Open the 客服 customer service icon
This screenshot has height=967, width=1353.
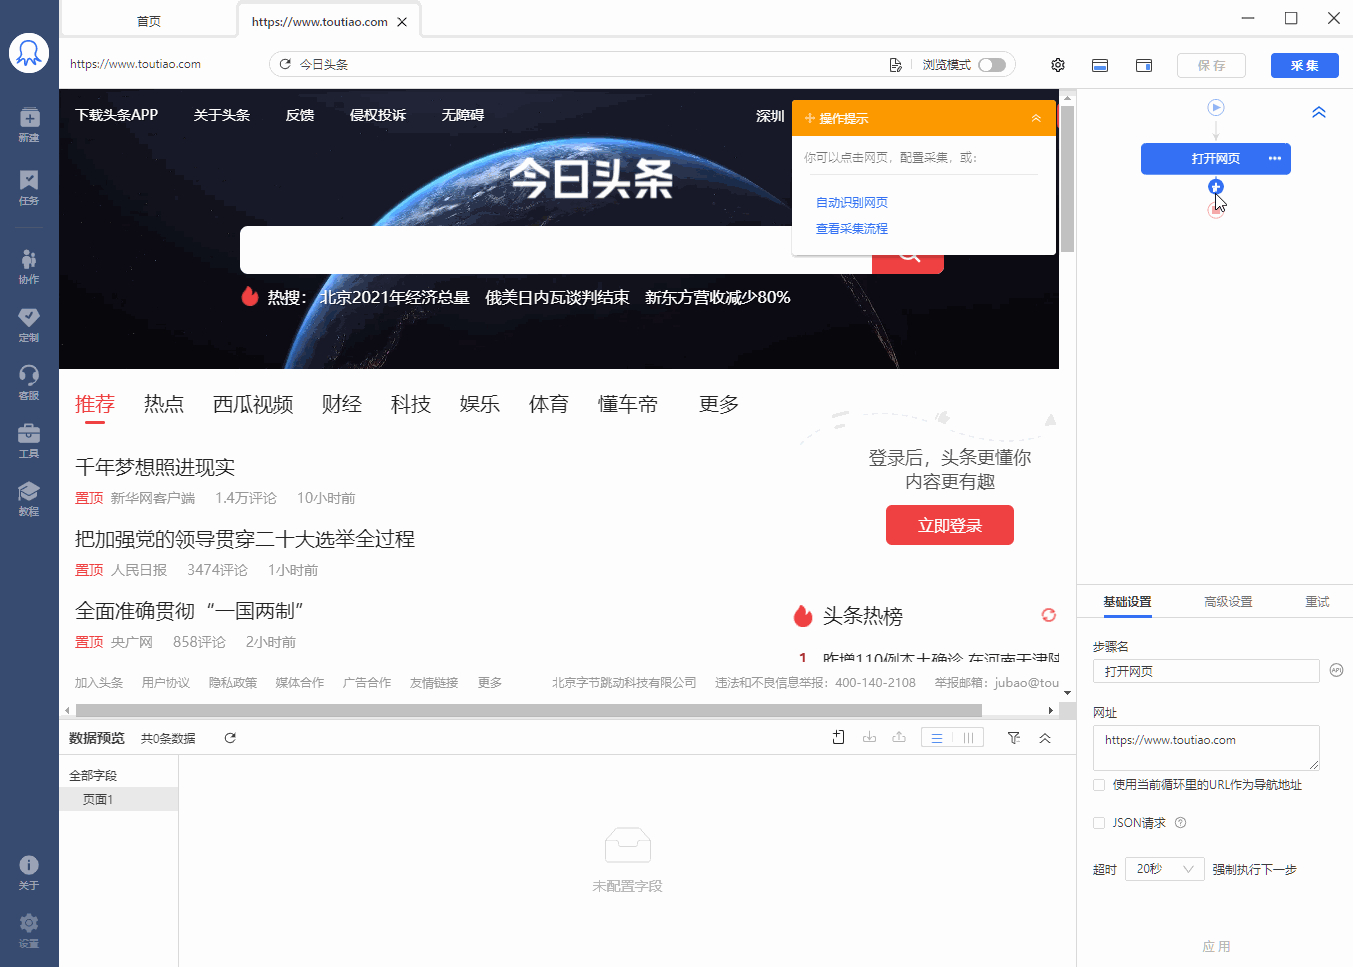[29, 383]
